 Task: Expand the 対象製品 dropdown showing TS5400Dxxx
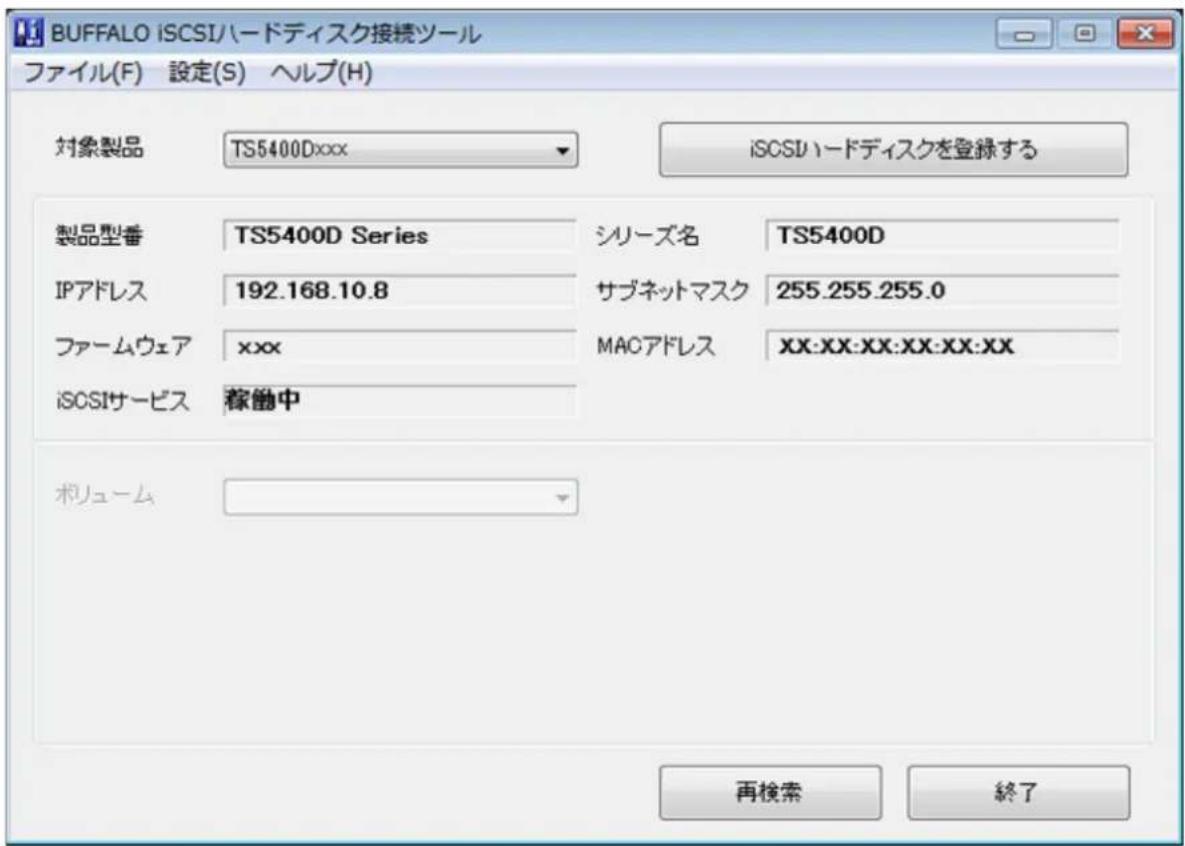[x=401, y=150]
